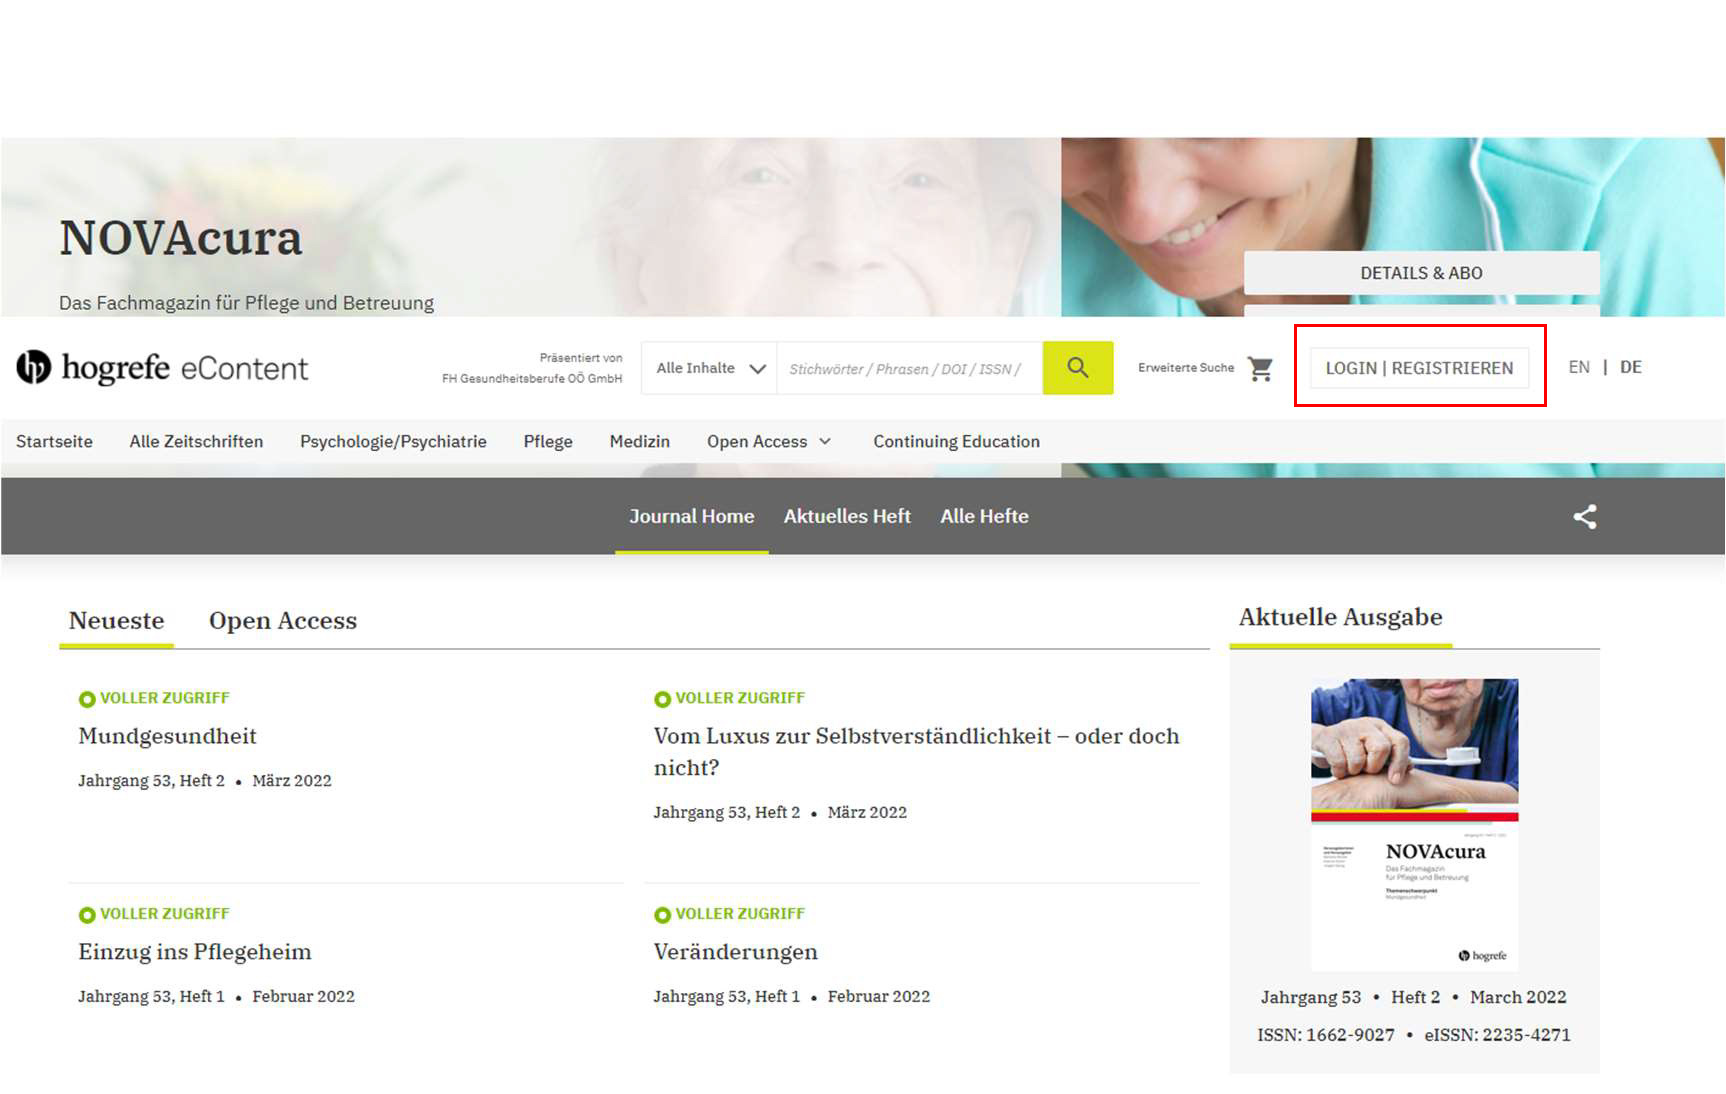Click VOLLER ZUGRIFF badge above Mundgesundheit
The height and width of the screenshot is (1094, 1726).
(155, 698)
